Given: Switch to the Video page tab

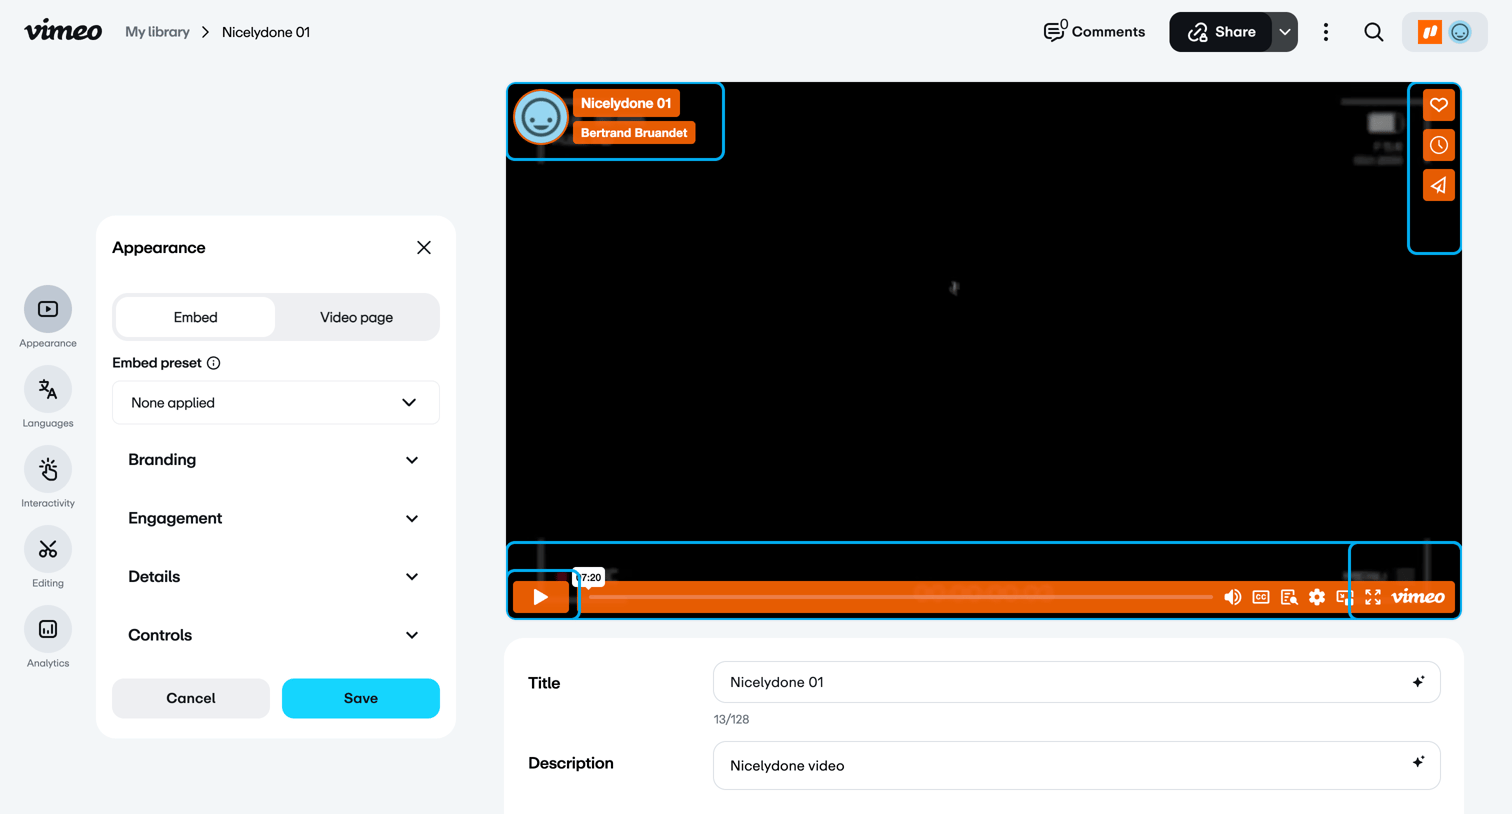Looking at the screenshot, I should click(x=356, y=317).
